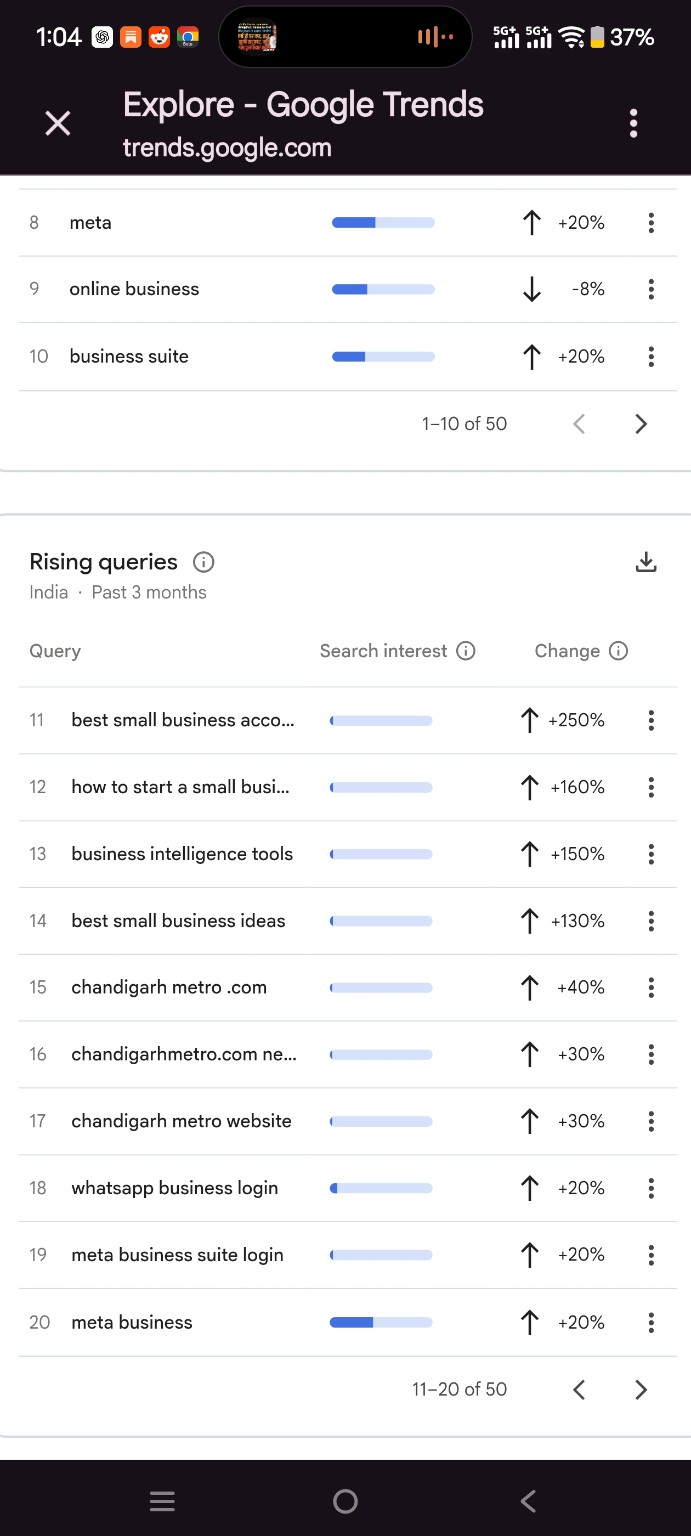
Task: Open options for meta business suite login row
Action: coord(651,1255)
